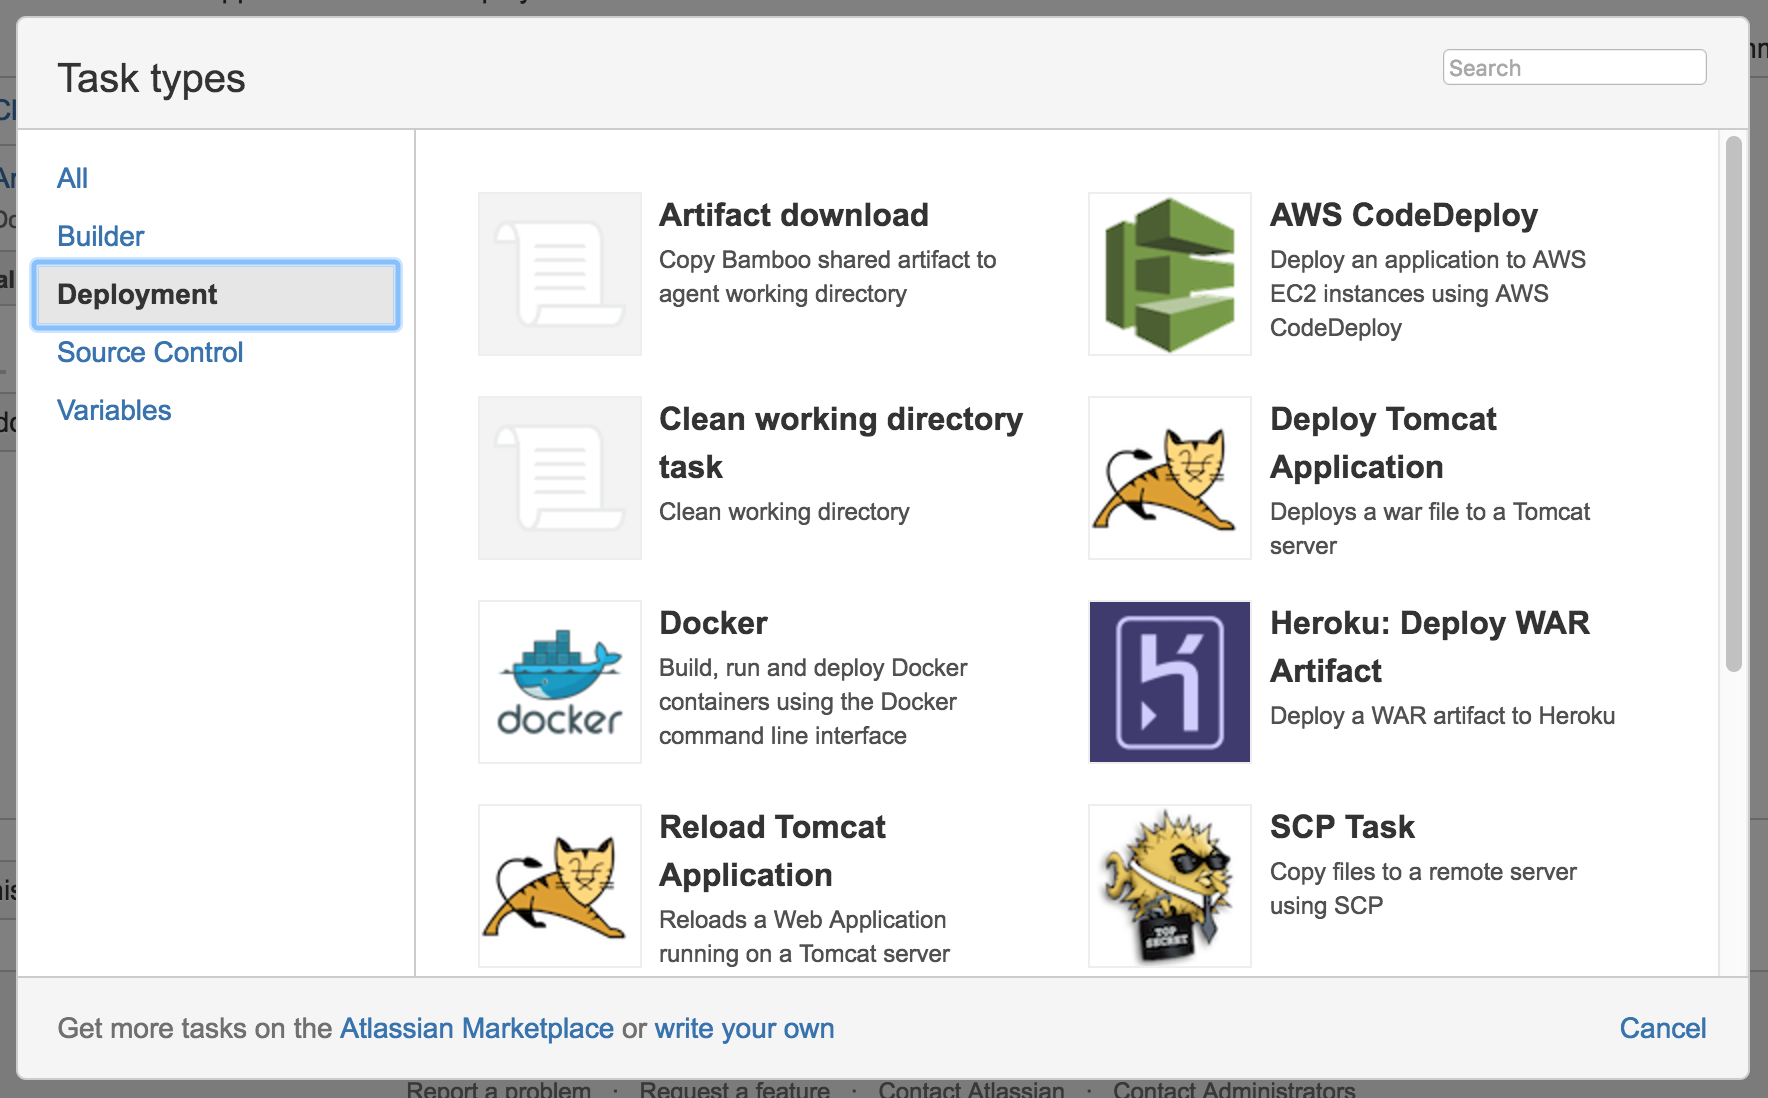The image size is (1768, 1098).
Task: Select the Deployment category
Action: point(137,294)
